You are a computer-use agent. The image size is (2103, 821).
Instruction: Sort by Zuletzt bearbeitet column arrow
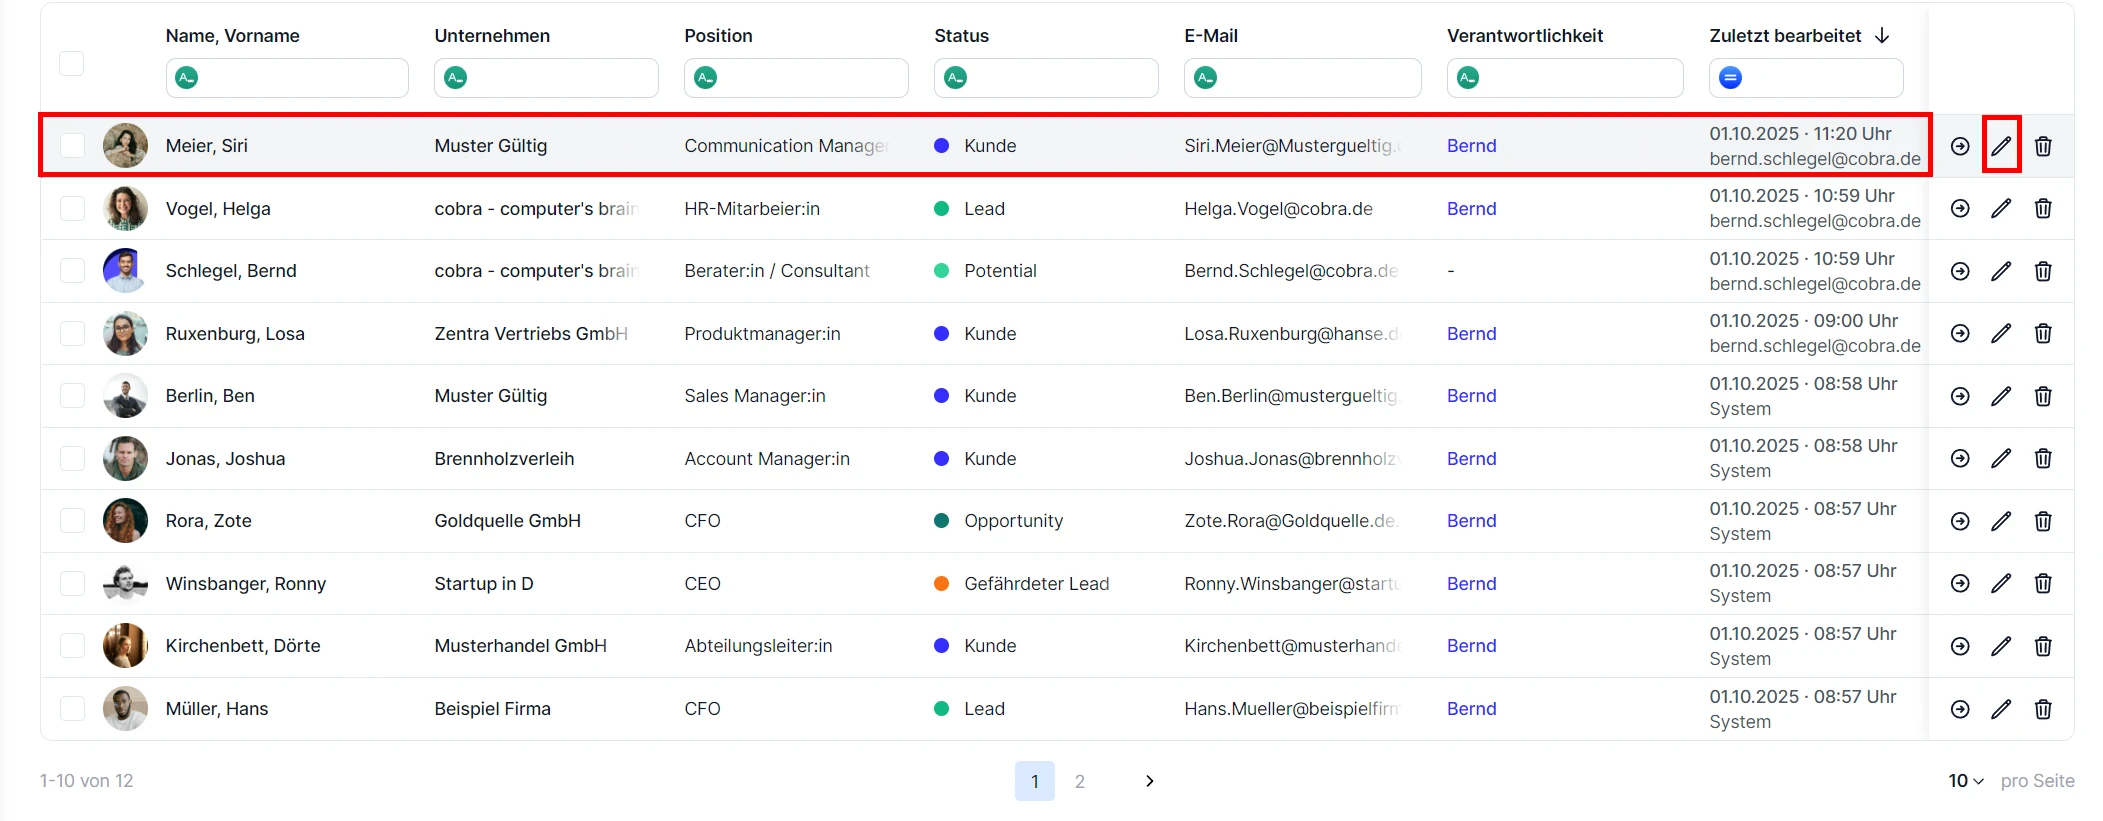pyautogui.click(x=1882, y=36)
